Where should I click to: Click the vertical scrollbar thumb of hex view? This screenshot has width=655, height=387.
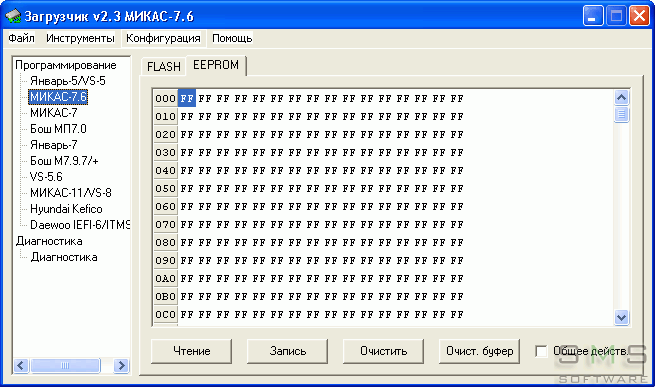point(621,114)
